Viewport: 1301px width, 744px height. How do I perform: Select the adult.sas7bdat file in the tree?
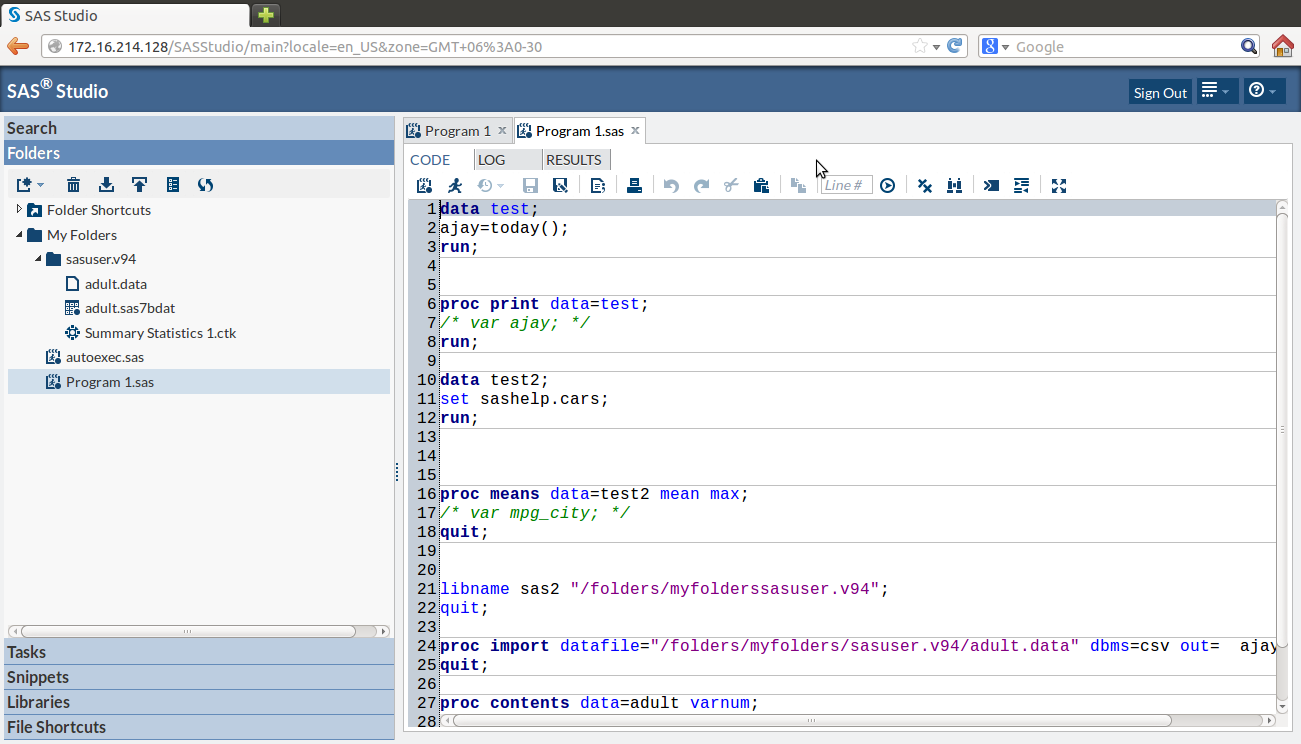pyautogui.click(x=130, y=308)
